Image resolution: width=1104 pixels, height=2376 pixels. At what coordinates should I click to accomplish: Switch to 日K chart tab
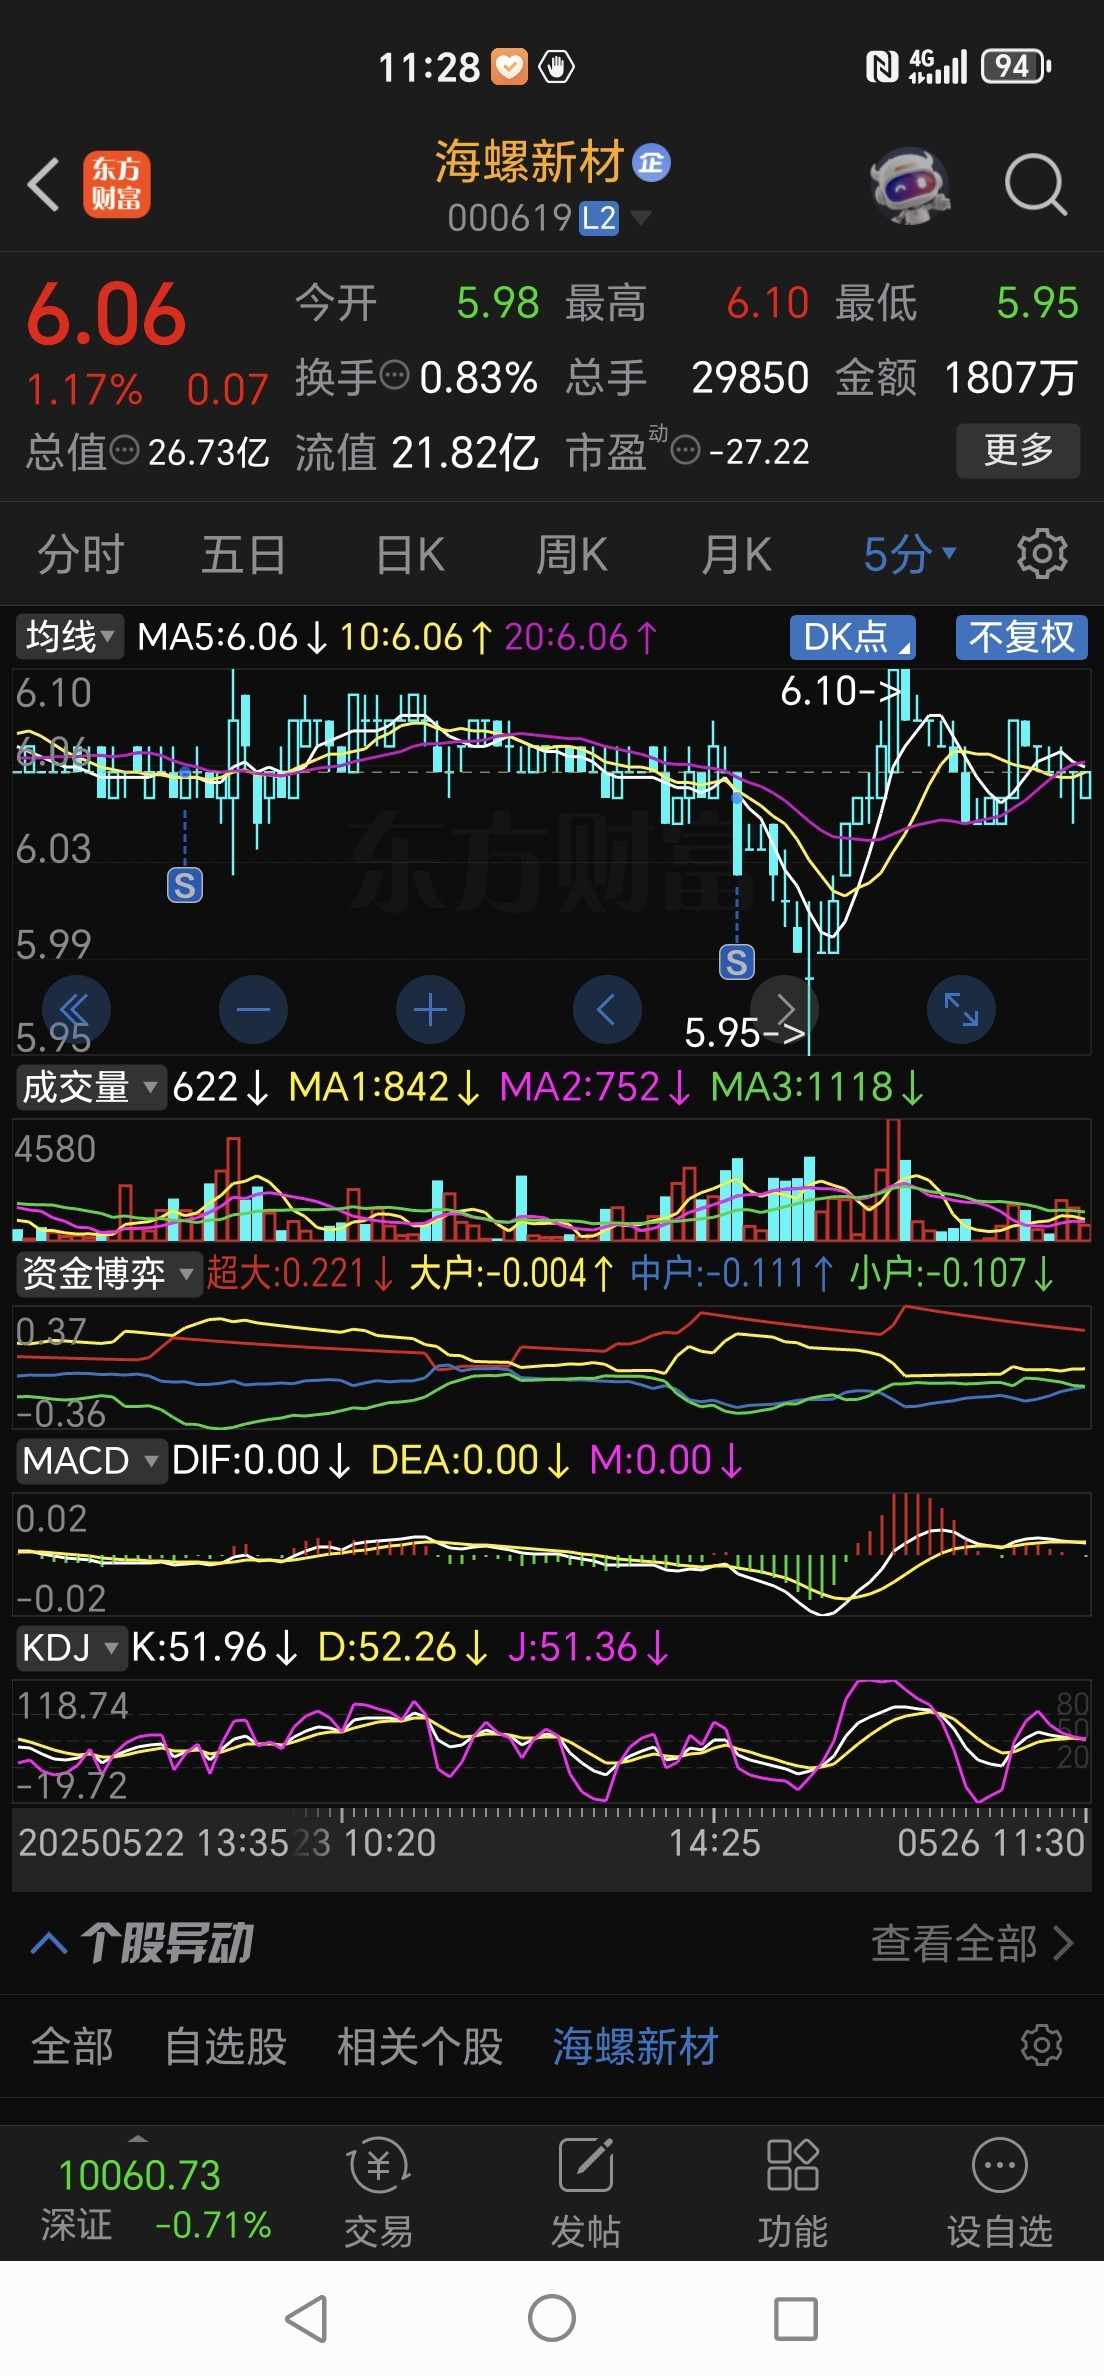[410, 554]
